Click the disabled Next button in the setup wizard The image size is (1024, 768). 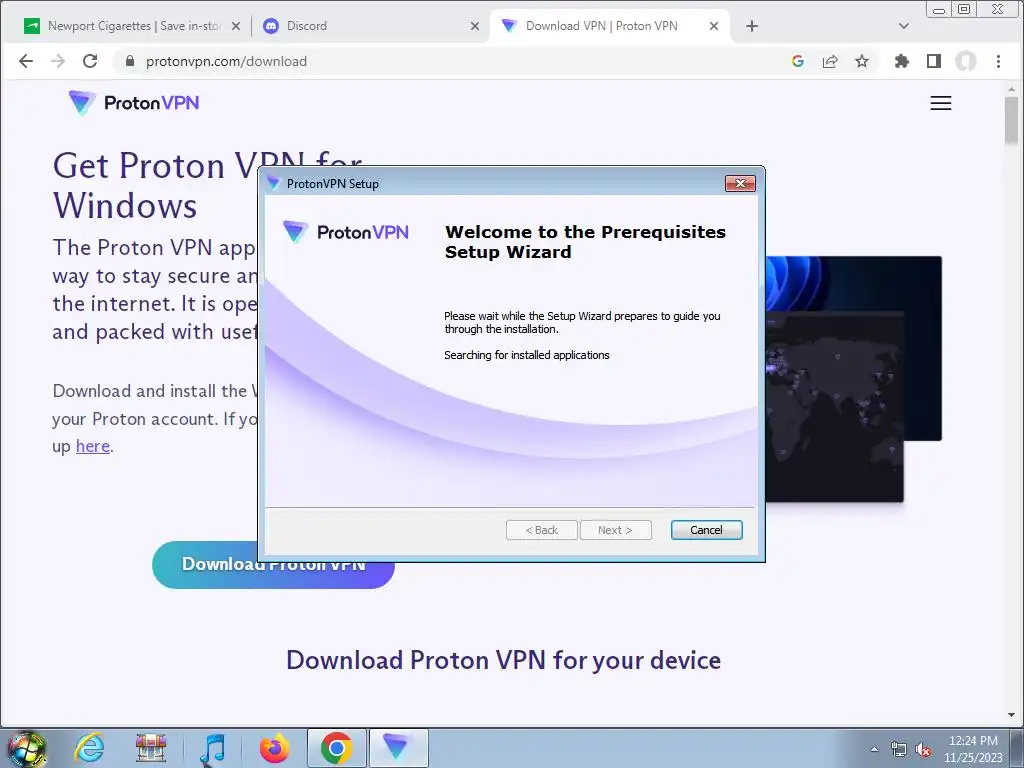coord(615,530)
